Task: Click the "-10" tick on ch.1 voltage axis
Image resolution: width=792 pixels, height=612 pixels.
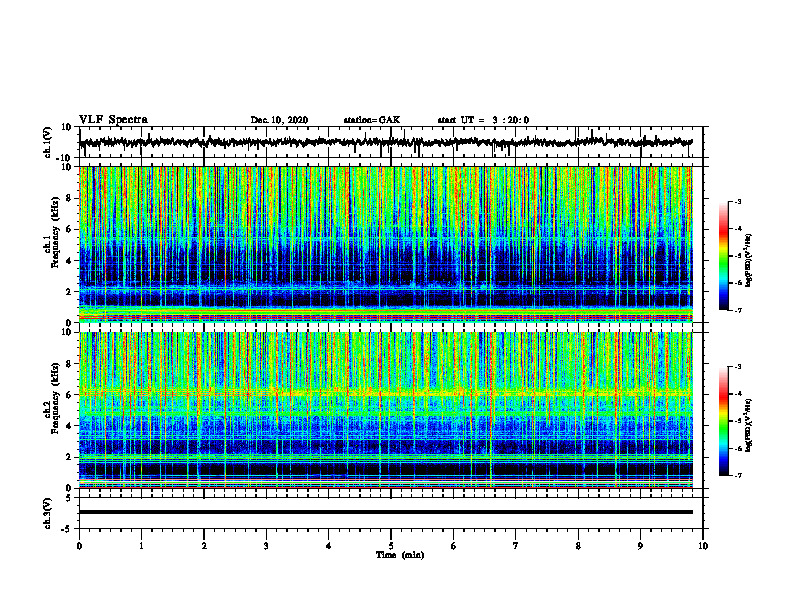Action: (x=65, y=158)
